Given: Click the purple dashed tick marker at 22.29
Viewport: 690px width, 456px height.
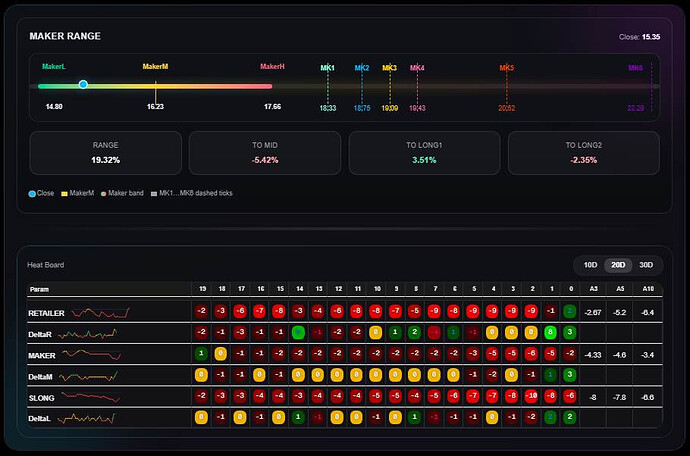Looking at the screenshot, I should point(651,87).
